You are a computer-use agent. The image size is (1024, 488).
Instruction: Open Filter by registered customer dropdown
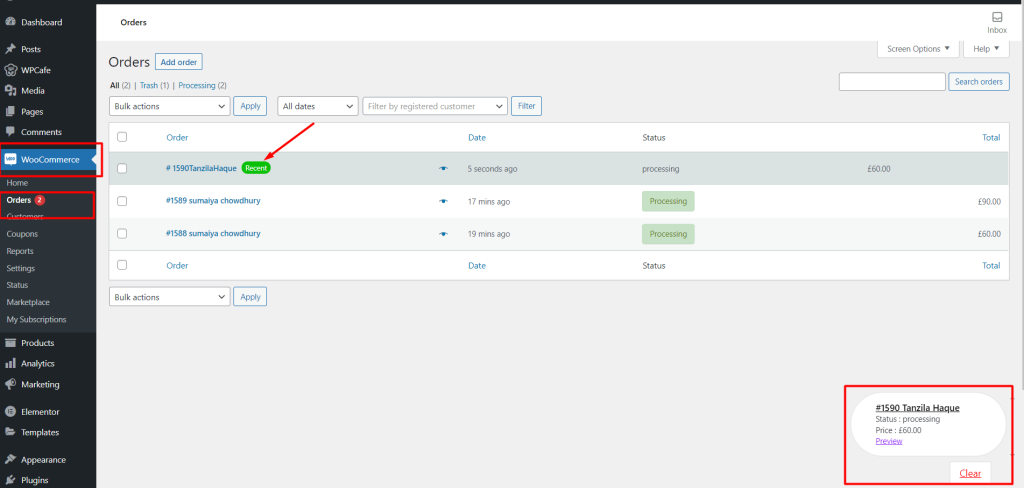pos(435,106)
